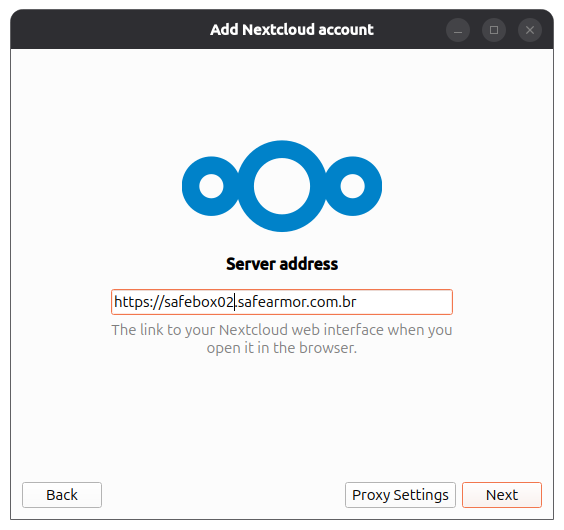This screenshot has width=564, height=530.
Task: Place cursor in the https:// prefix
Action: (139, 302)
